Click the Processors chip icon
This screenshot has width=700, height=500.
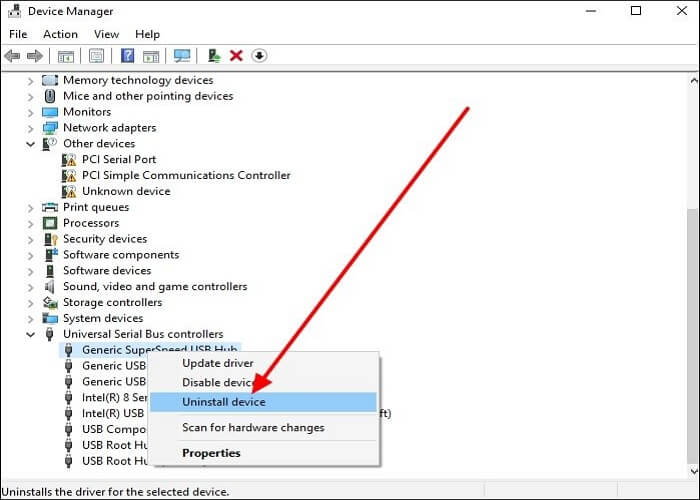point(50,223)
